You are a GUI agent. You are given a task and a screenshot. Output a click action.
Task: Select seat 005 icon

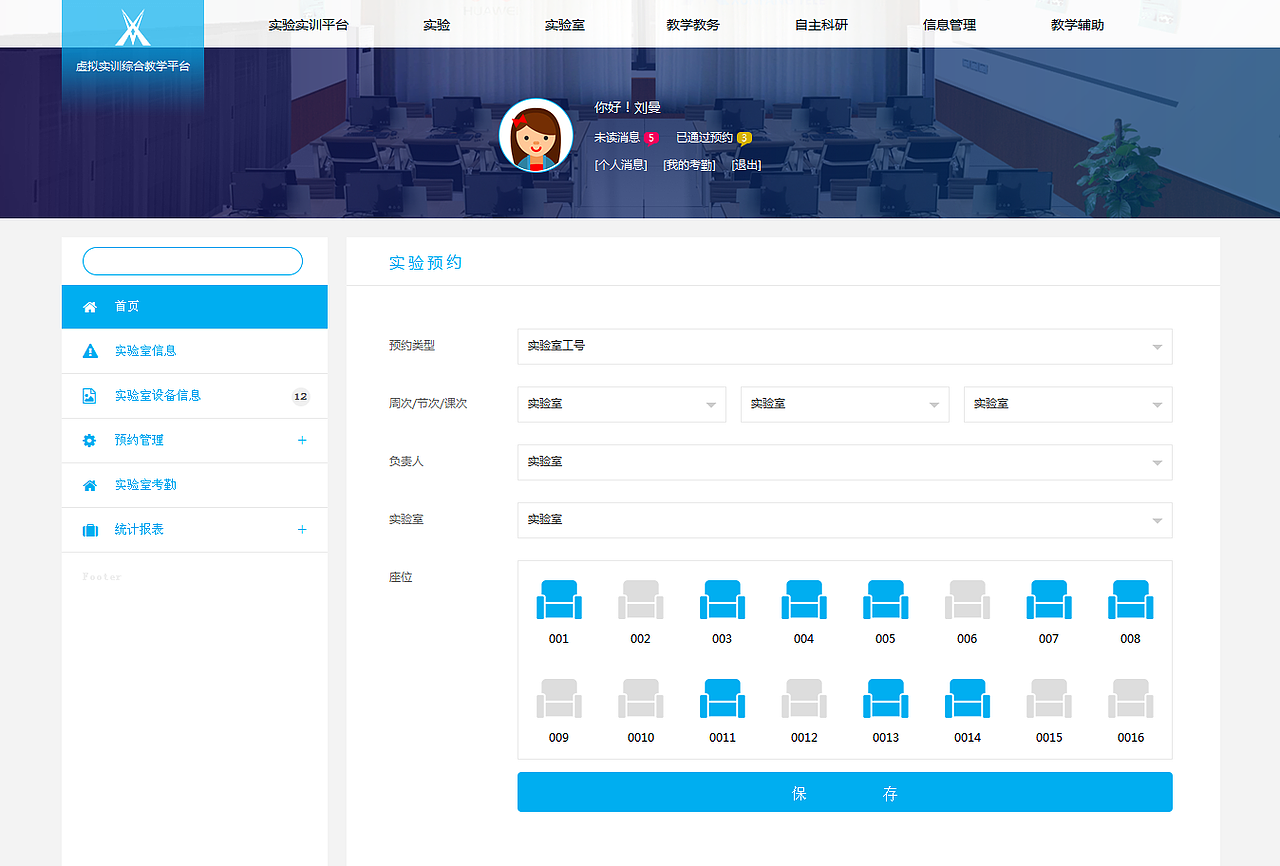pyautogui.click(x=886, y=600)
